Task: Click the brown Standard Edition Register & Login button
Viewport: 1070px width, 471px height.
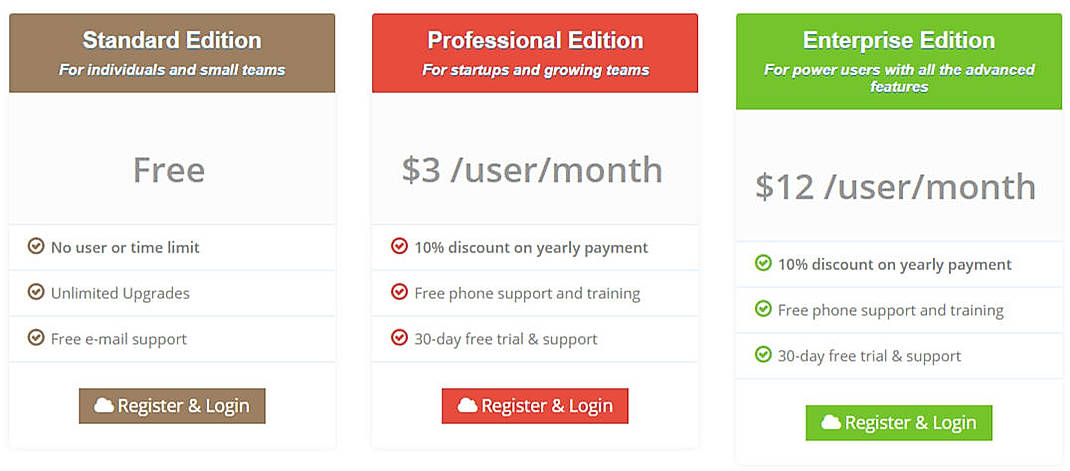Action: tap(172, 406)
